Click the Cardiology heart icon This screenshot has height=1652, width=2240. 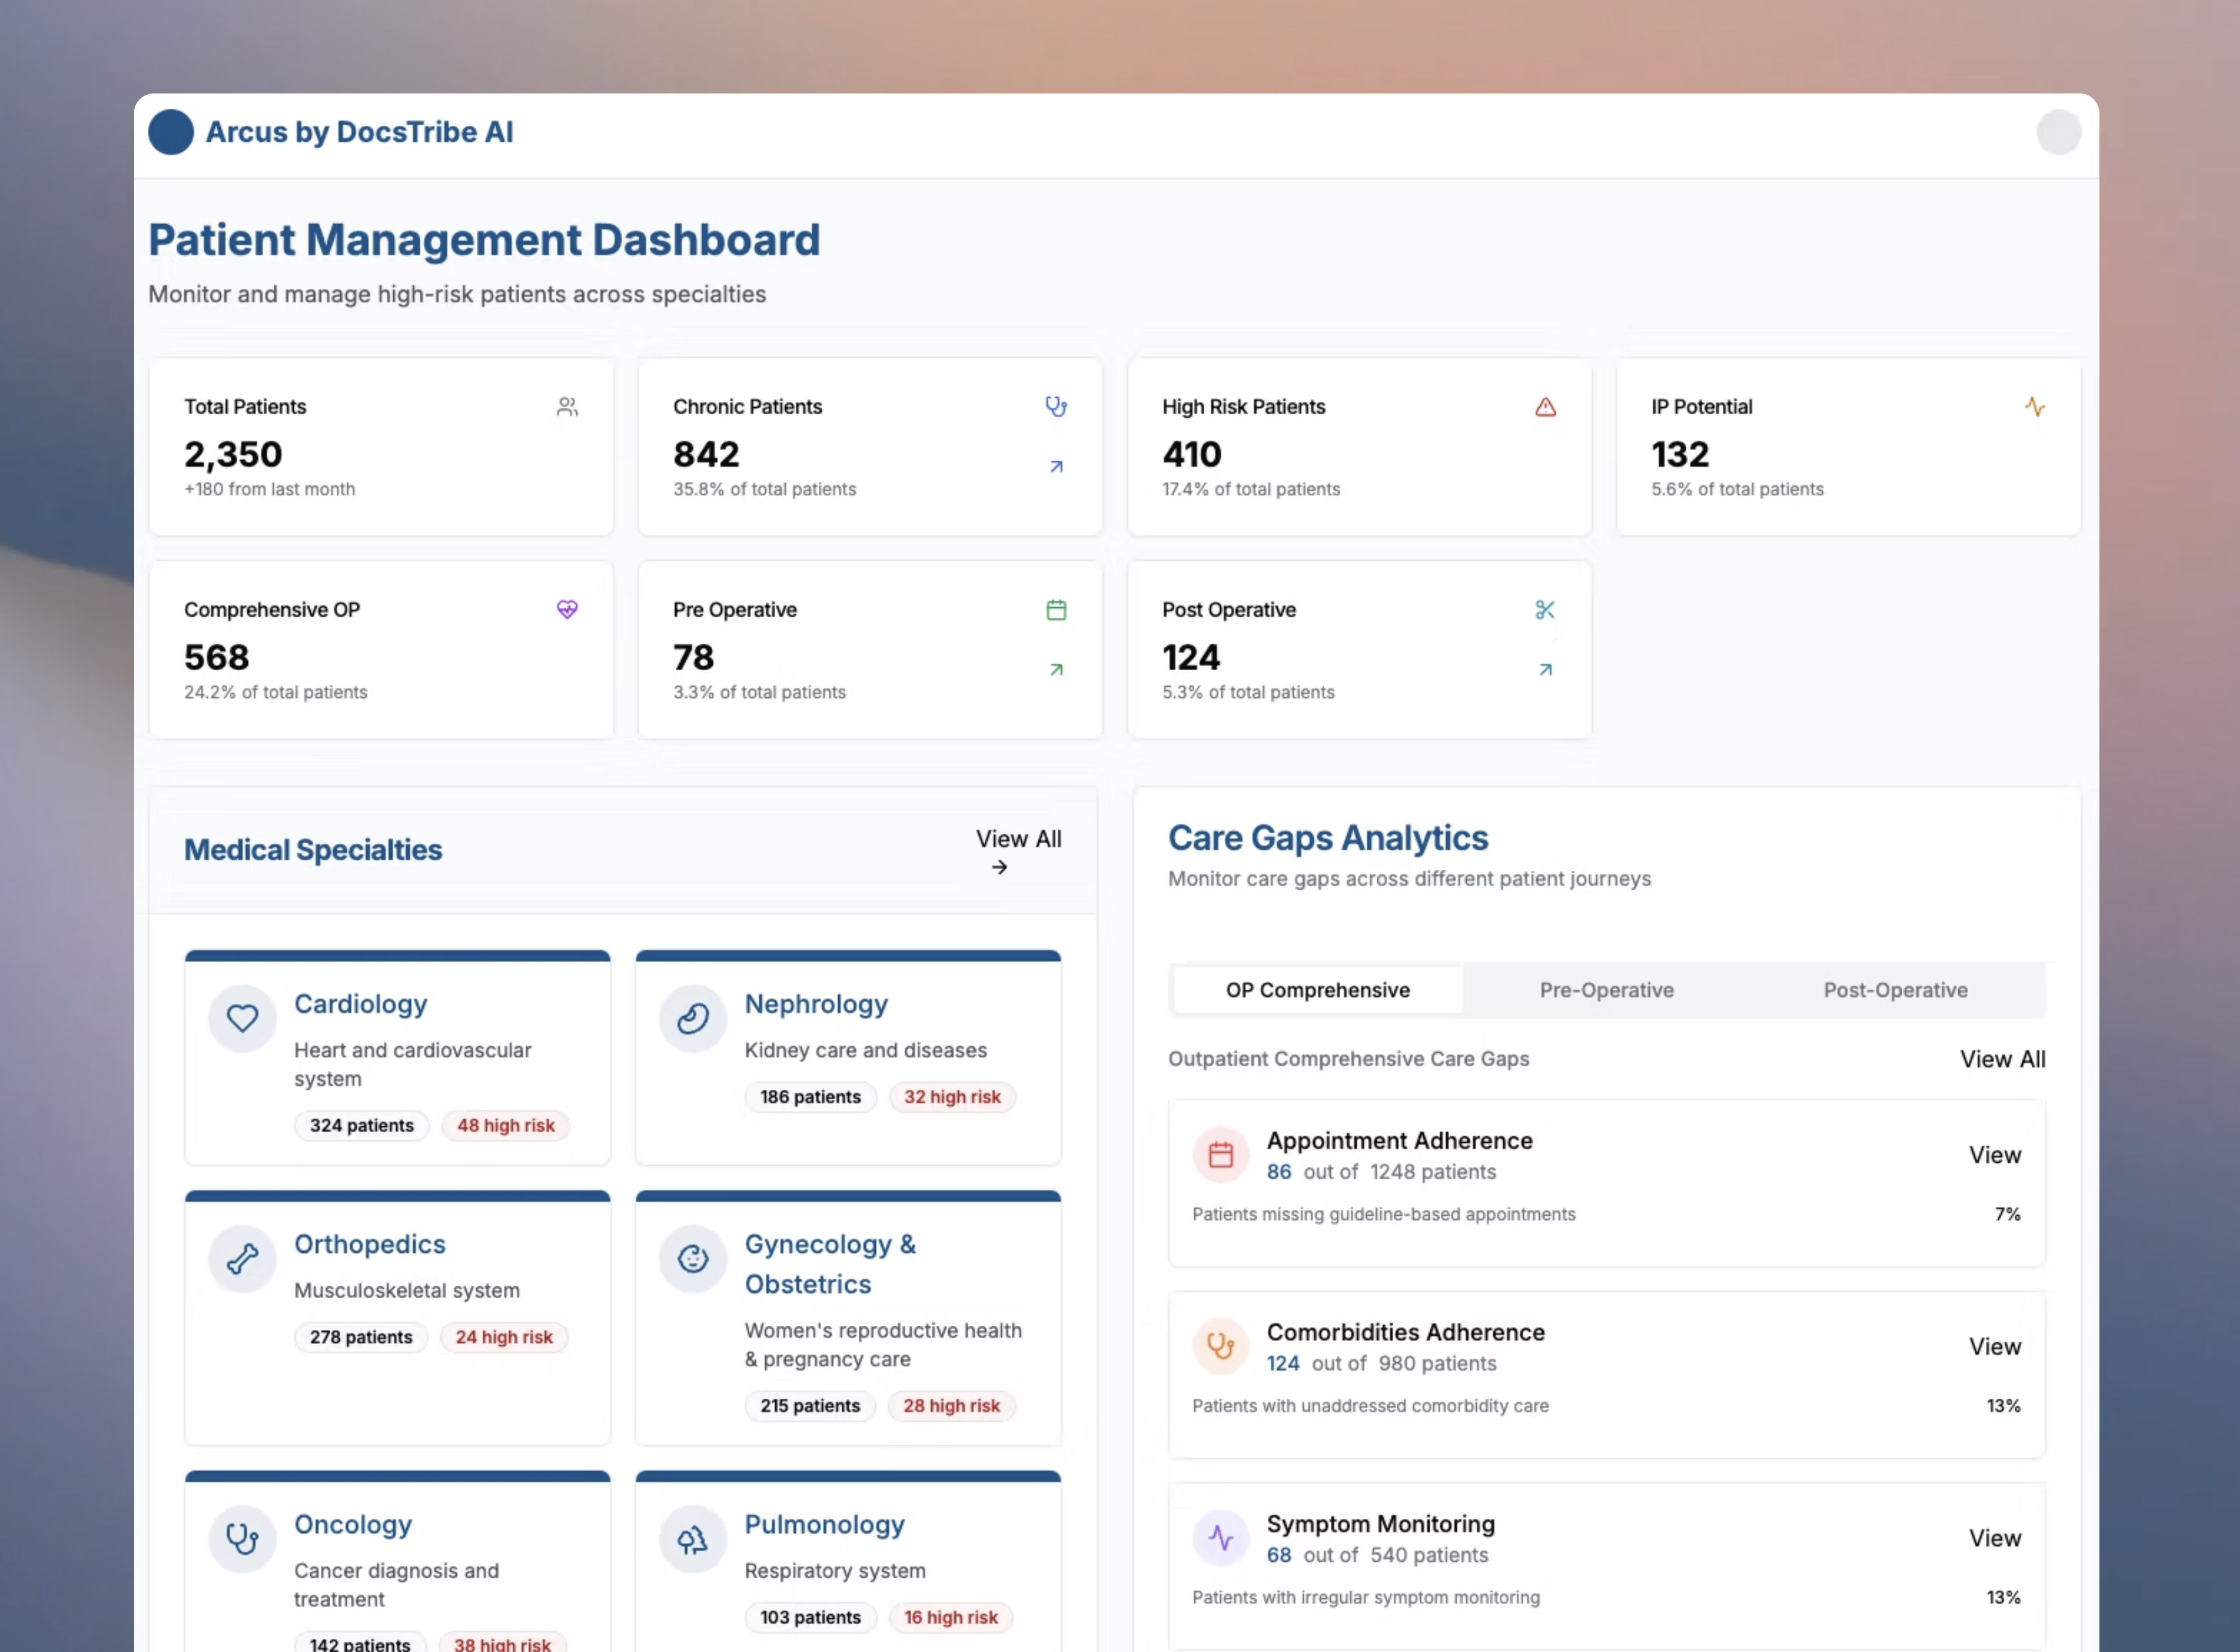[x=242, y=1018]
